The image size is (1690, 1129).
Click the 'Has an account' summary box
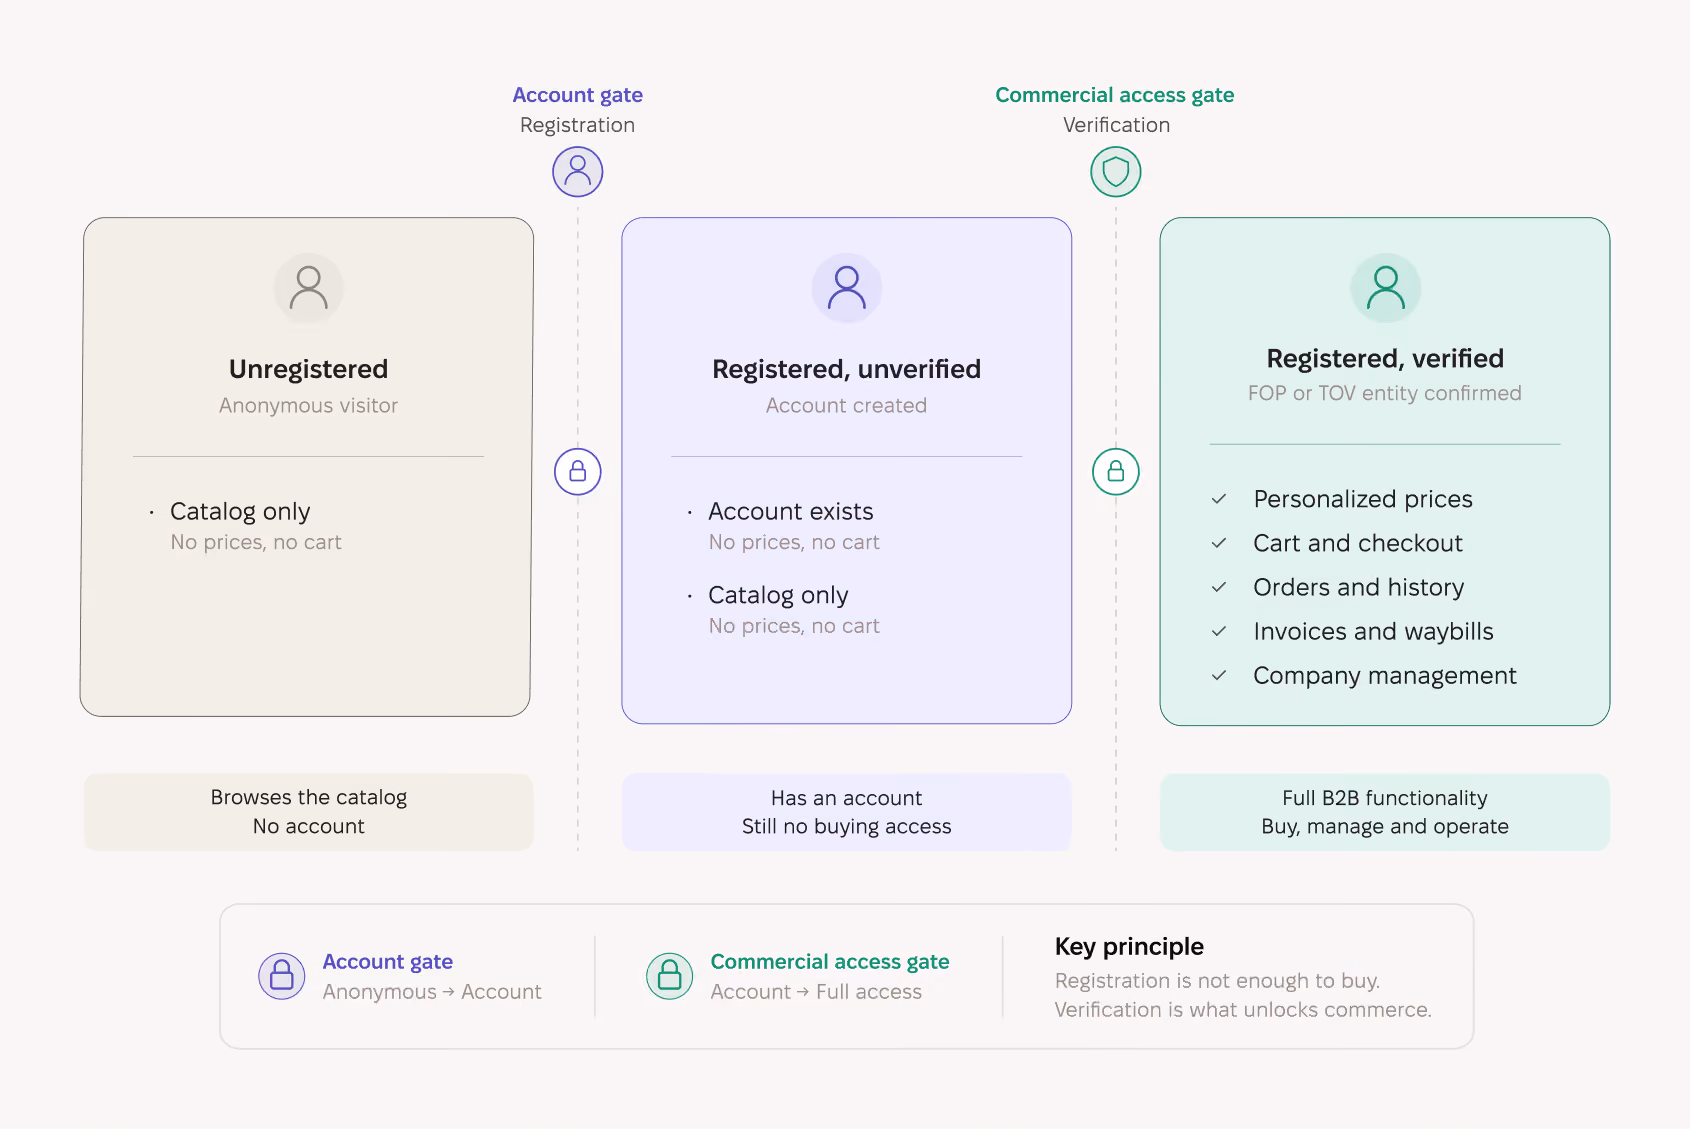[x=847, y=812]
